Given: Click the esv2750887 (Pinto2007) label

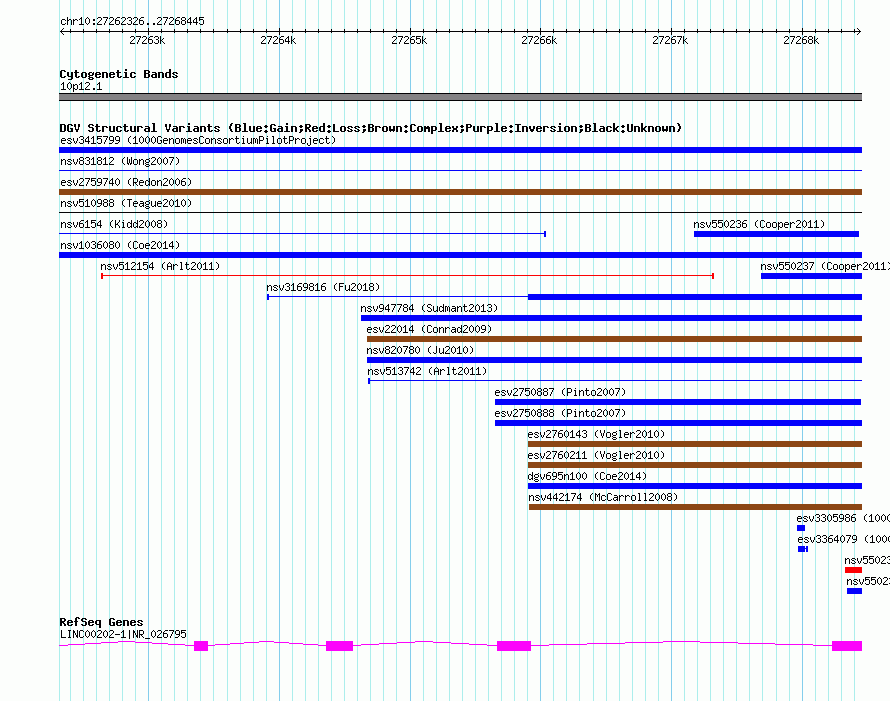Looking at the screenshot, I should [560, 392].
